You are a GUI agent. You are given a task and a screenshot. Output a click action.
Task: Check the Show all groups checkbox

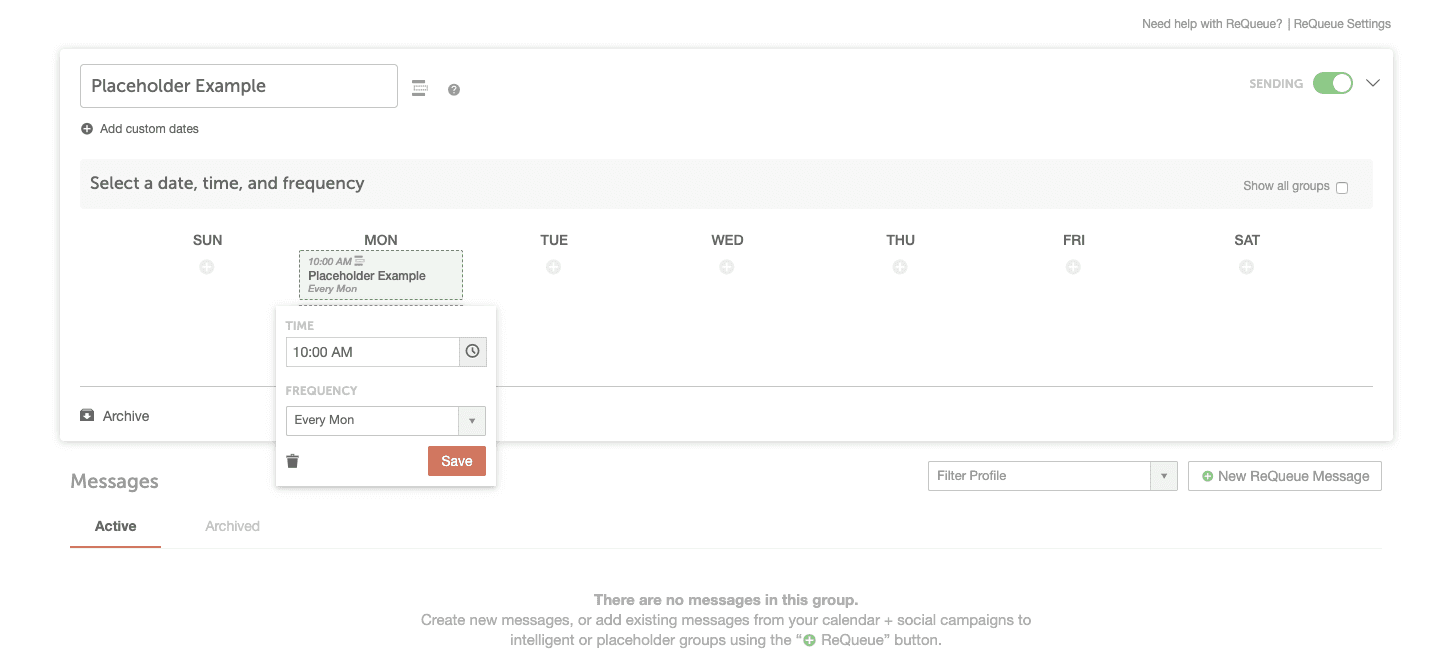1342,187
